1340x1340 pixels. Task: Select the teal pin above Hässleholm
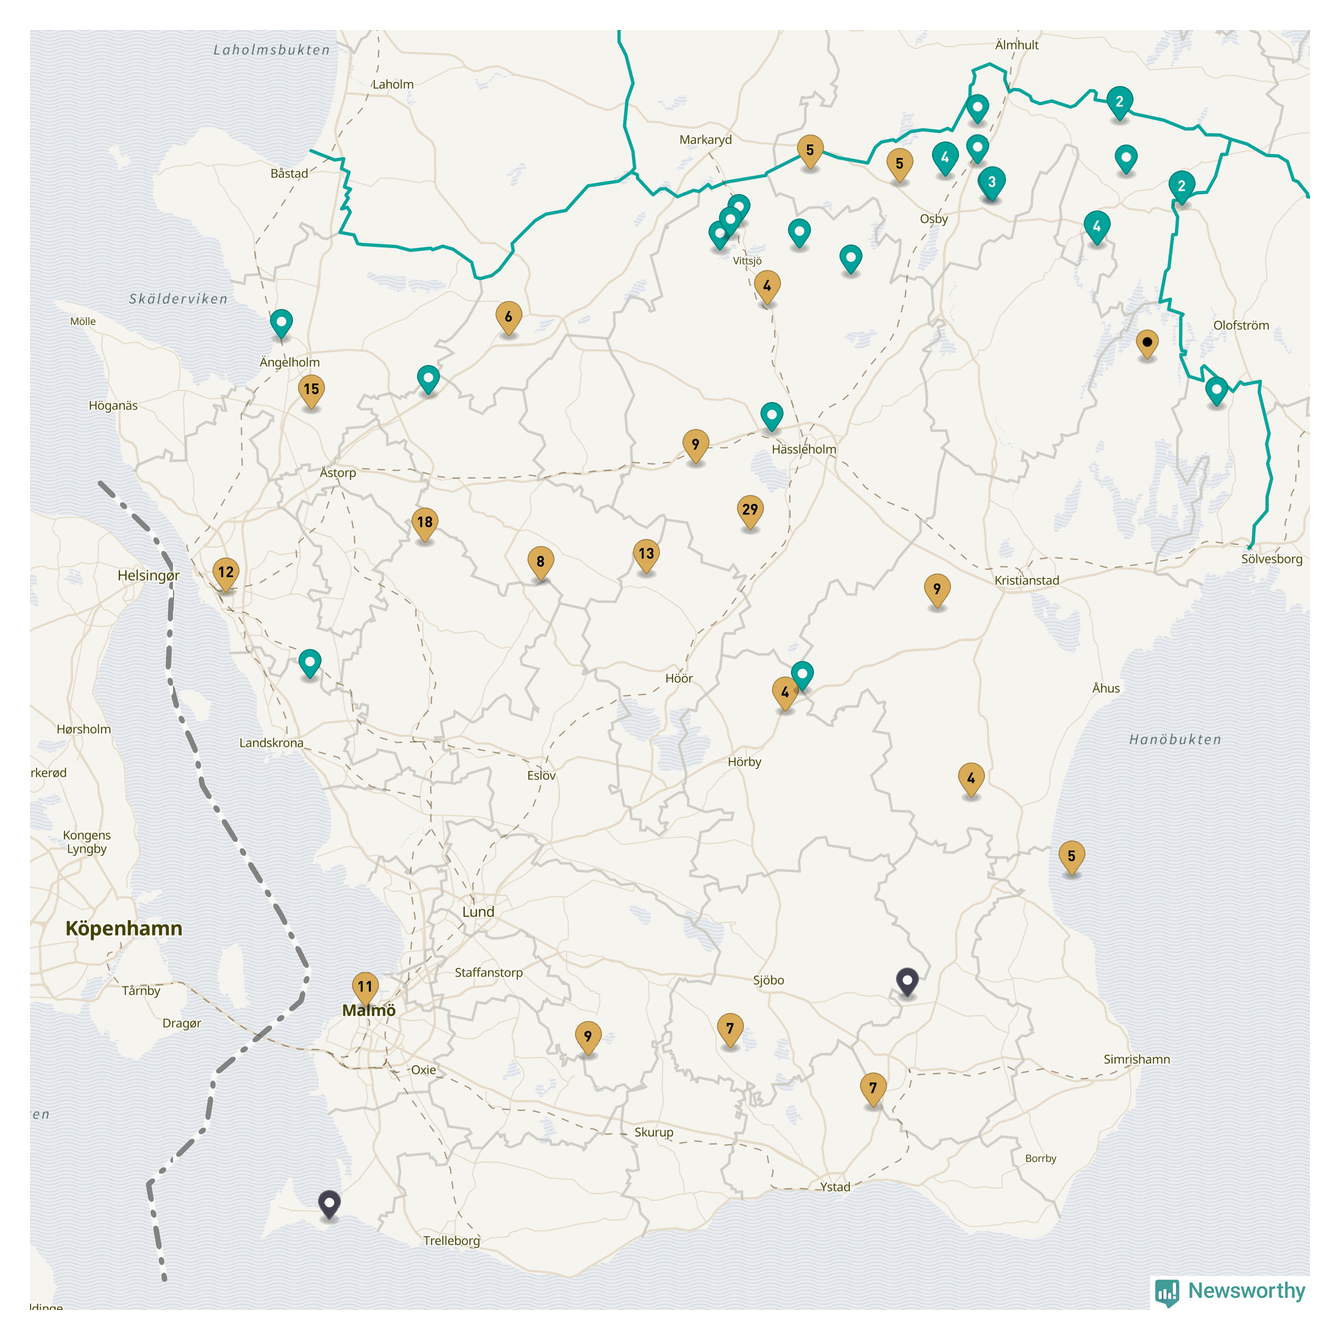771,415
